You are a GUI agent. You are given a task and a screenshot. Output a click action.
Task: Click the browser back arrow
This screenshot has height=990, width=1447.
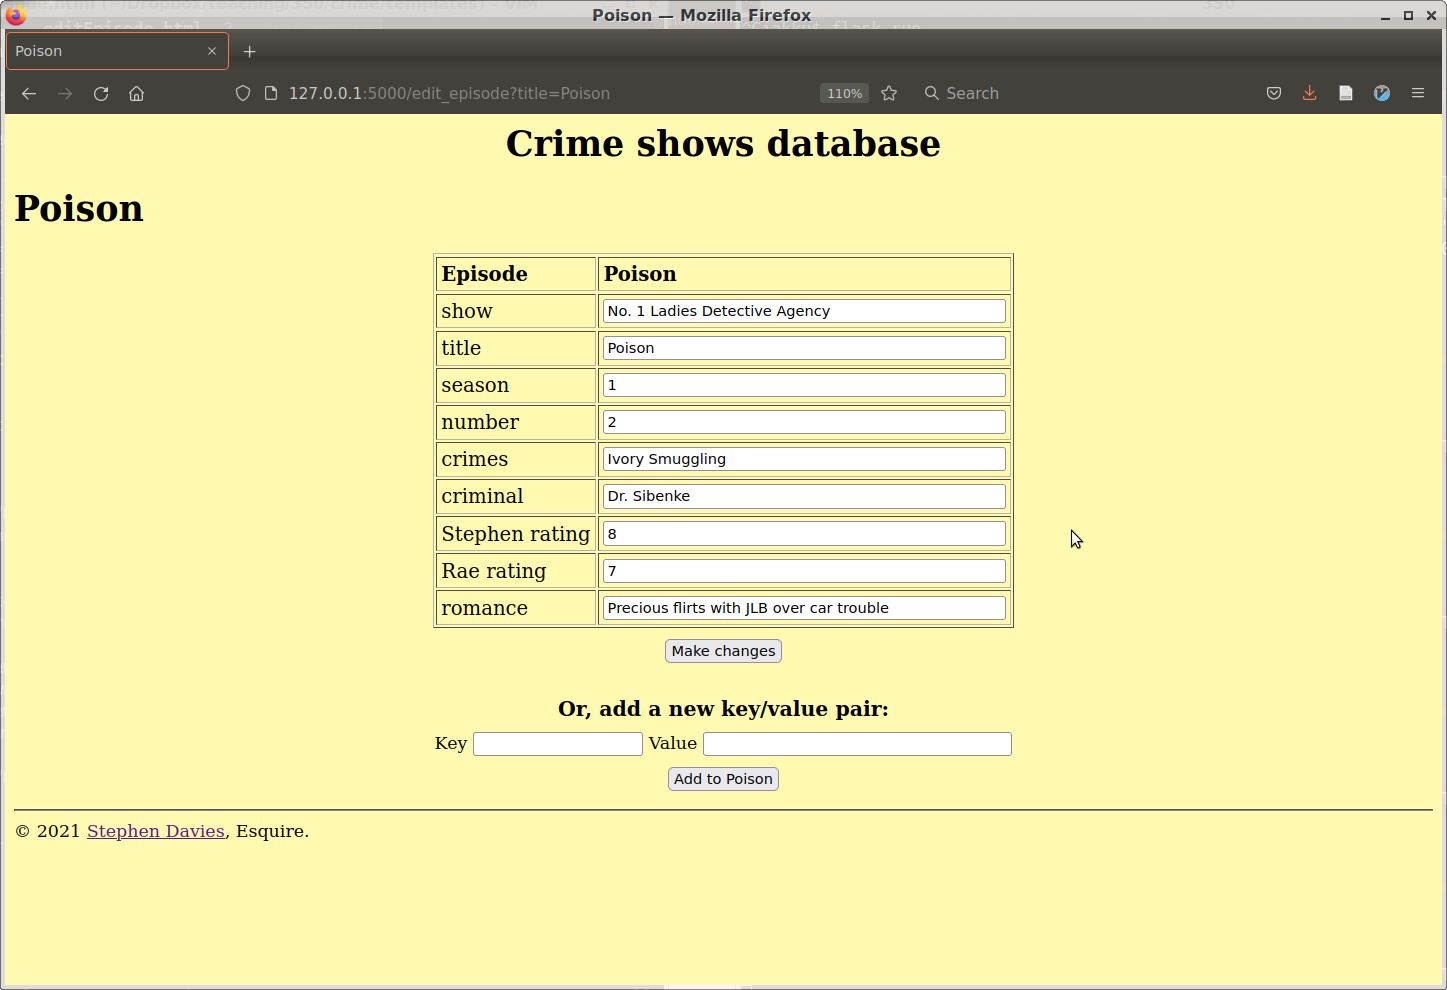(29, 93)
